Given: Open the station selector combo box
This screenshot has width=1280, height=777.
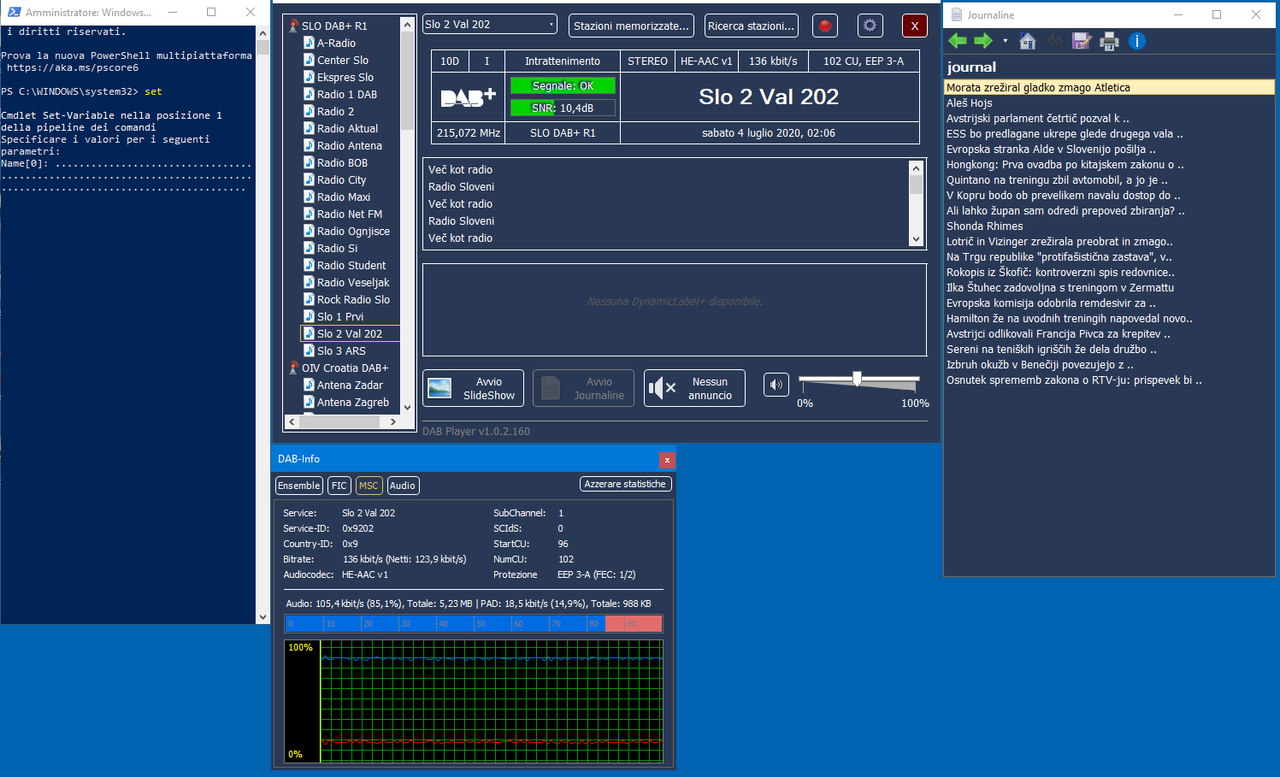Looking at the screenshot, I should pyautogui.click(x=490, y=24).
